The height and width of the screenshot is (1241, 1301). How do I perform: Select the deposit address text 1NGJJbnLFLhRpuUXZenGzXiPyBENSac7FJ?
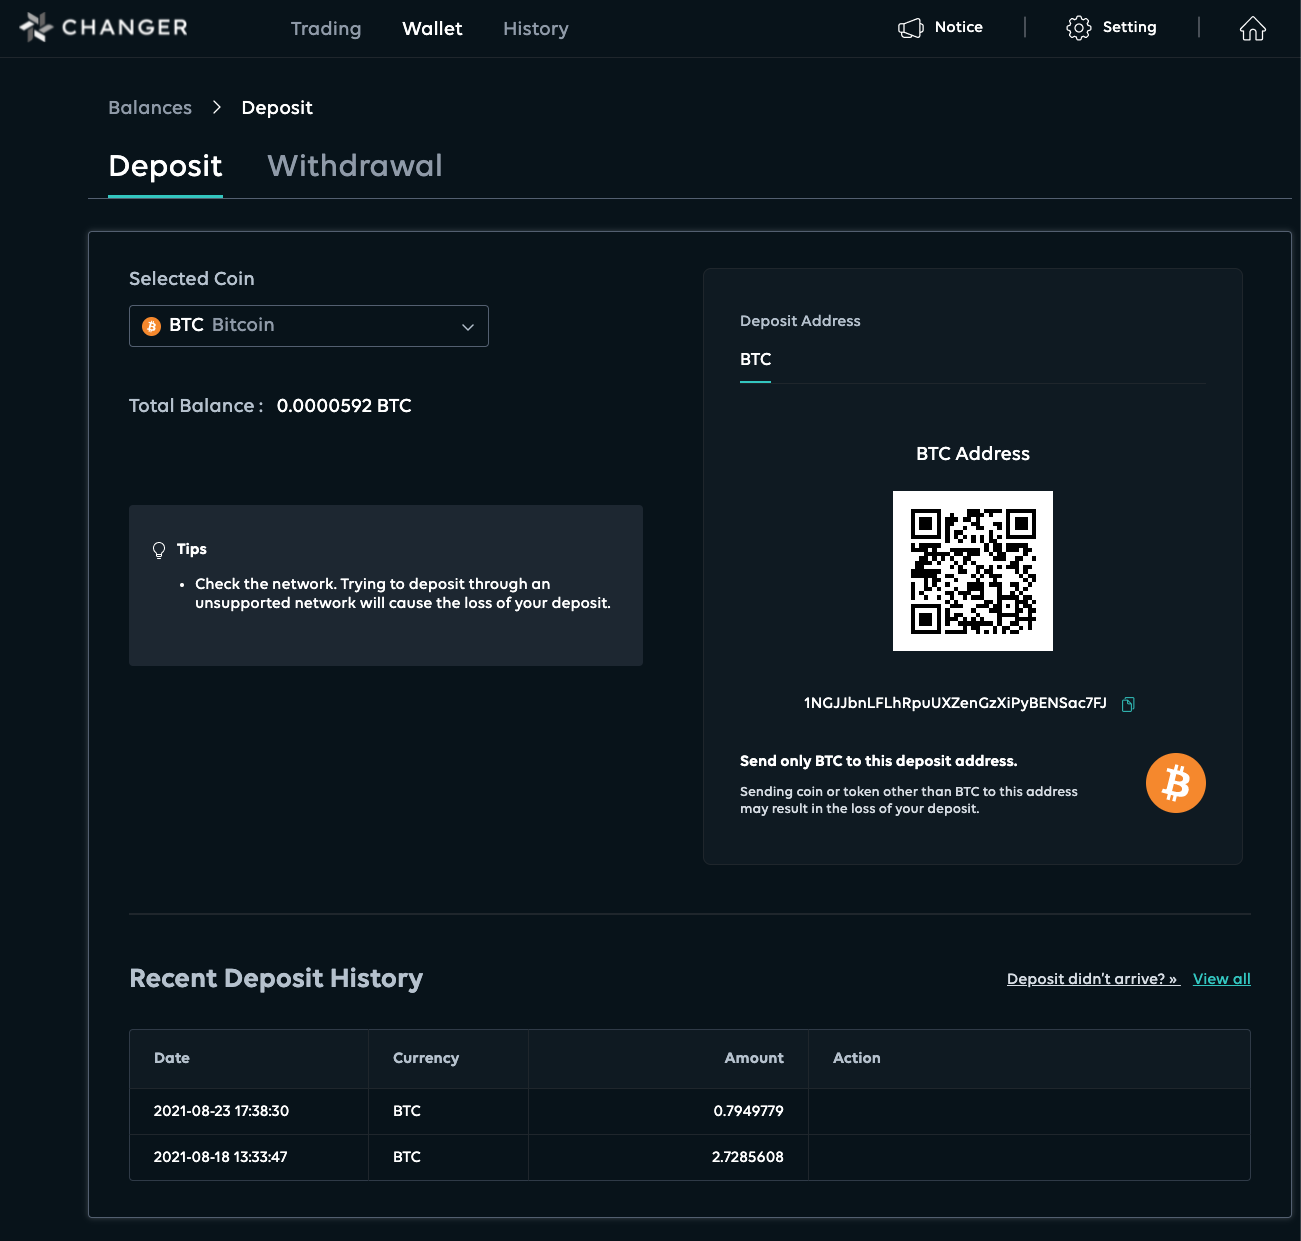[955, 703]
